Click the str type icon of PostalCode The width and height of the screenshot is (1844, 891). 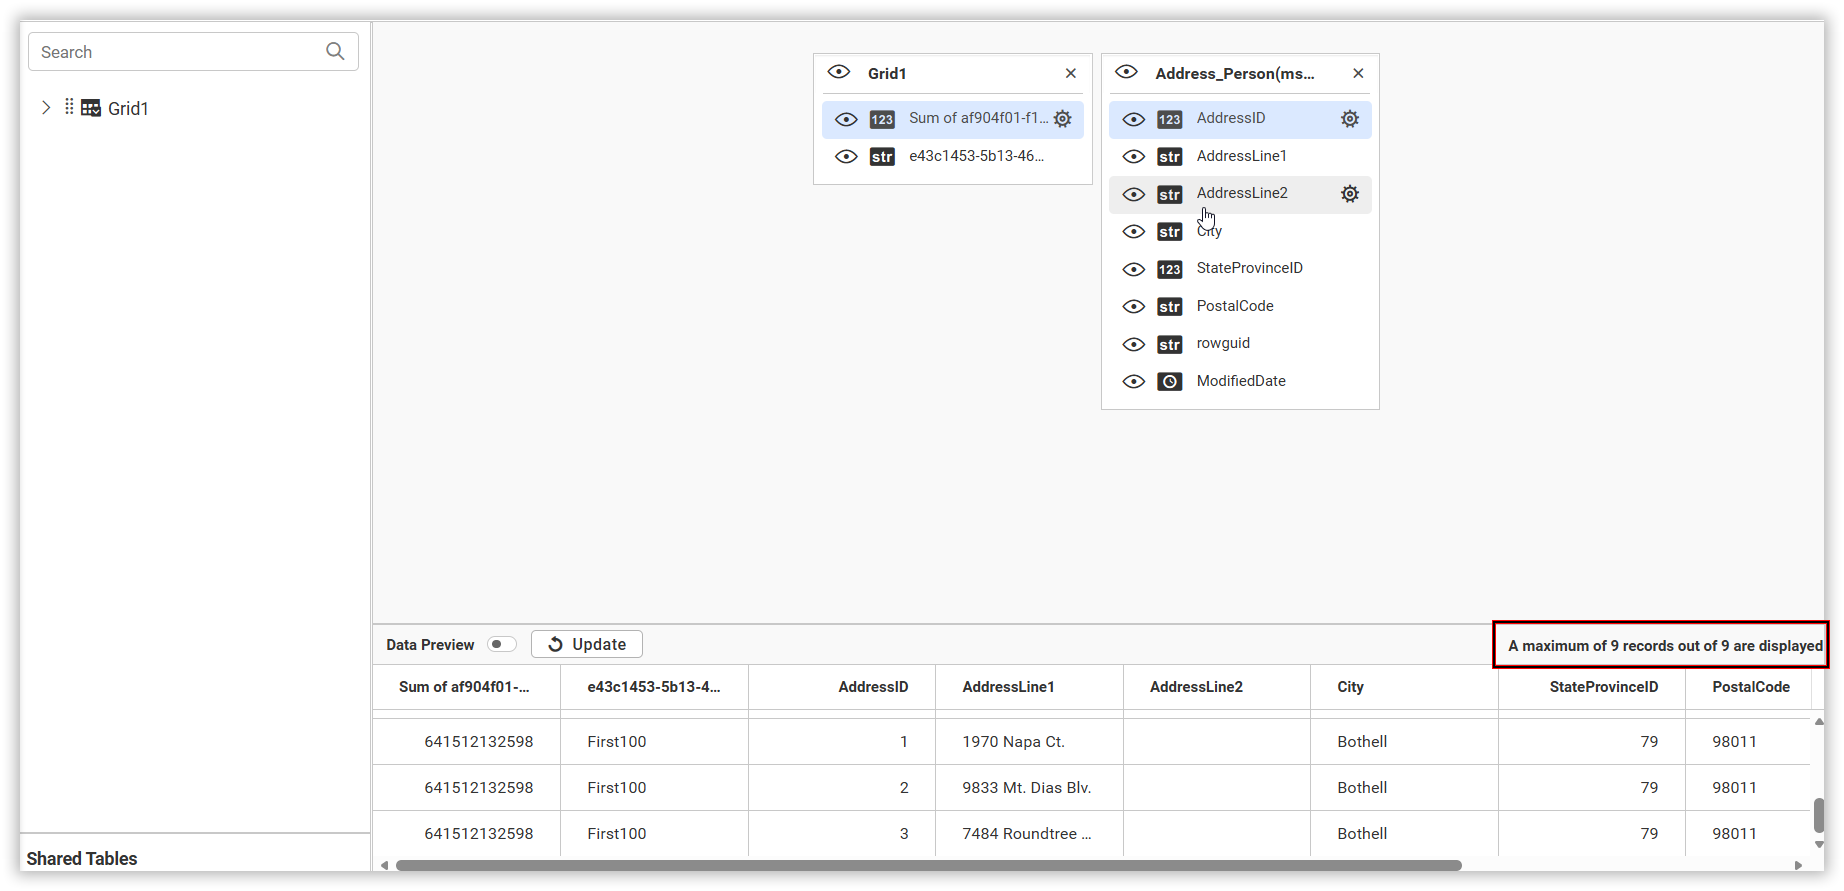tap(1170, 306)
